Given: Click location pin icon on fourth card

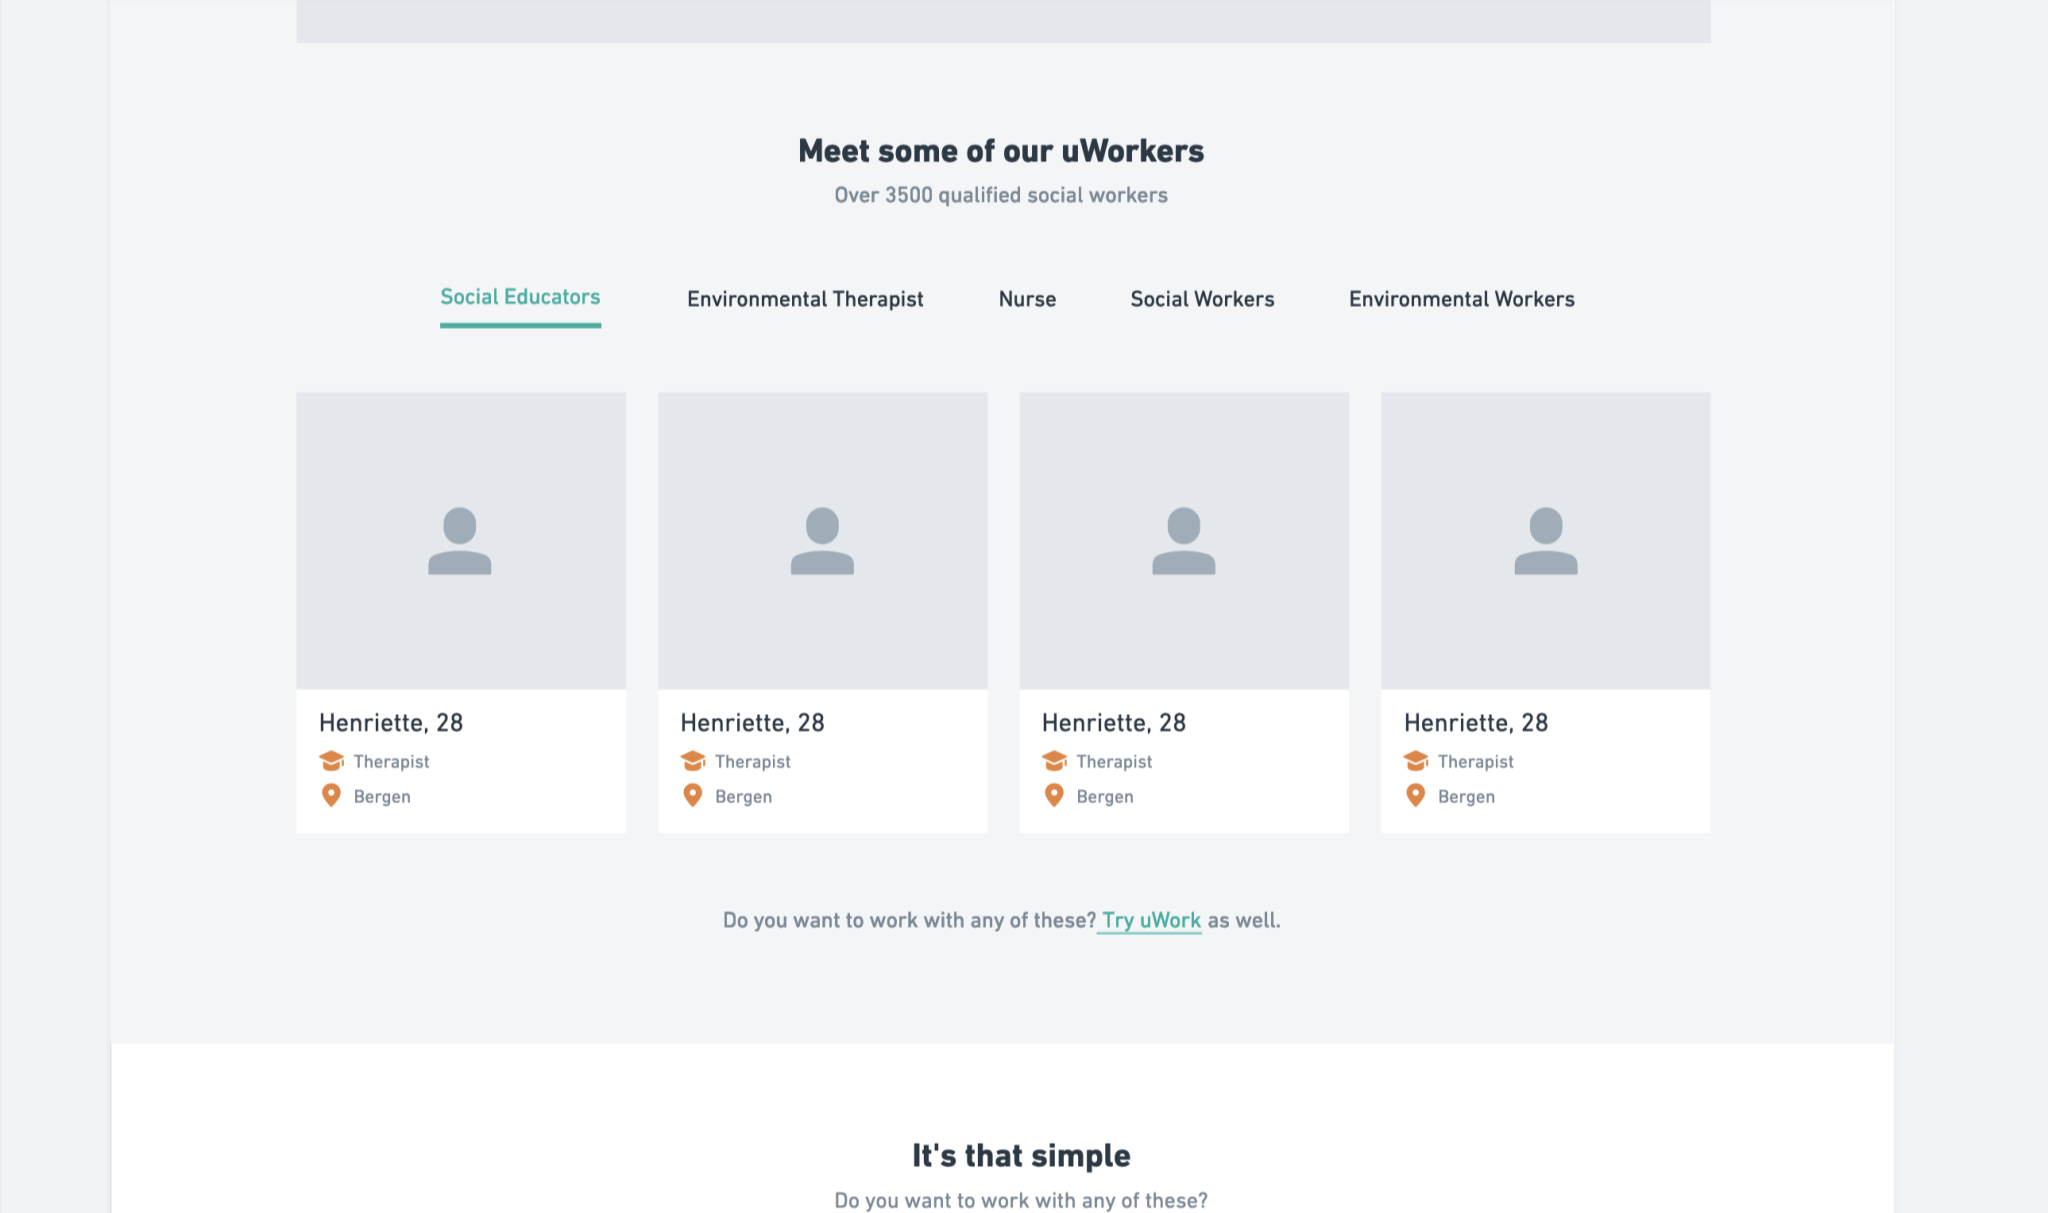Looking at the screenshot, I should point(1416,796).
